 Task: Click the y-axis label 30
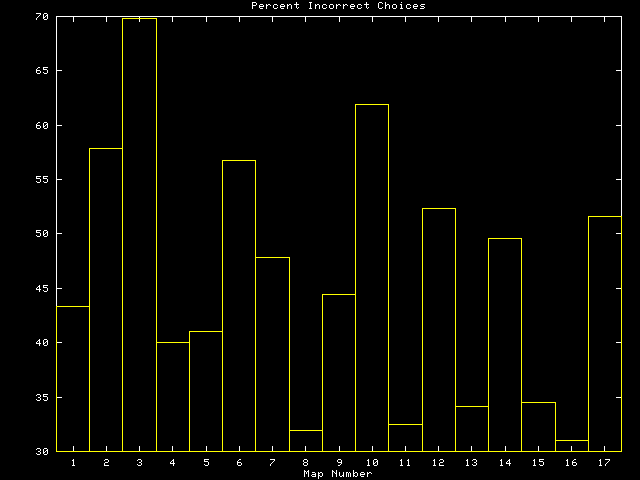[x=42, y=451]
